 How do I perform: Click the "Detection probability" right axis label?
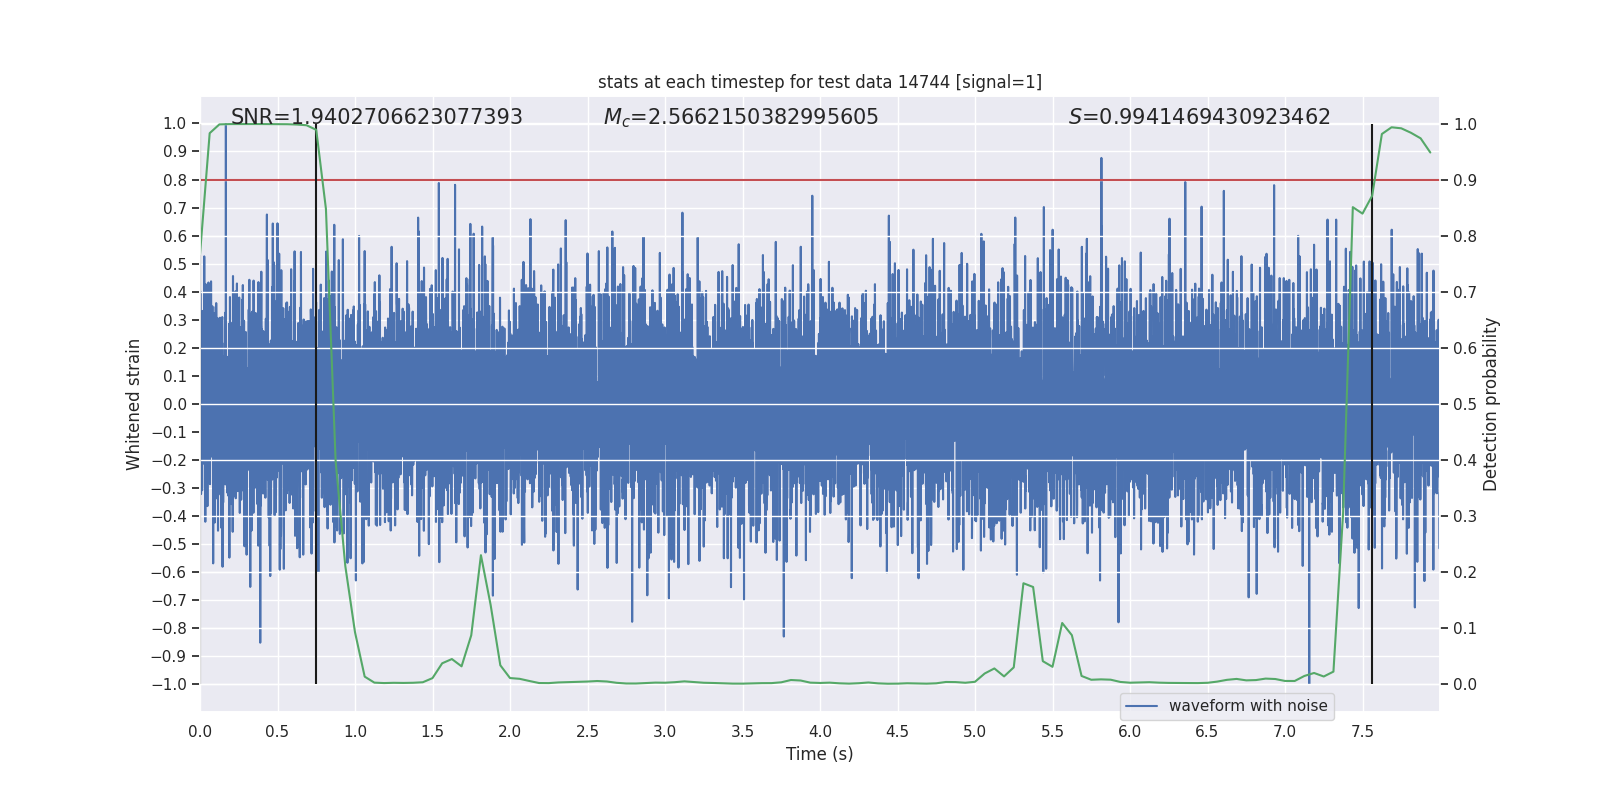point(1490,404)
